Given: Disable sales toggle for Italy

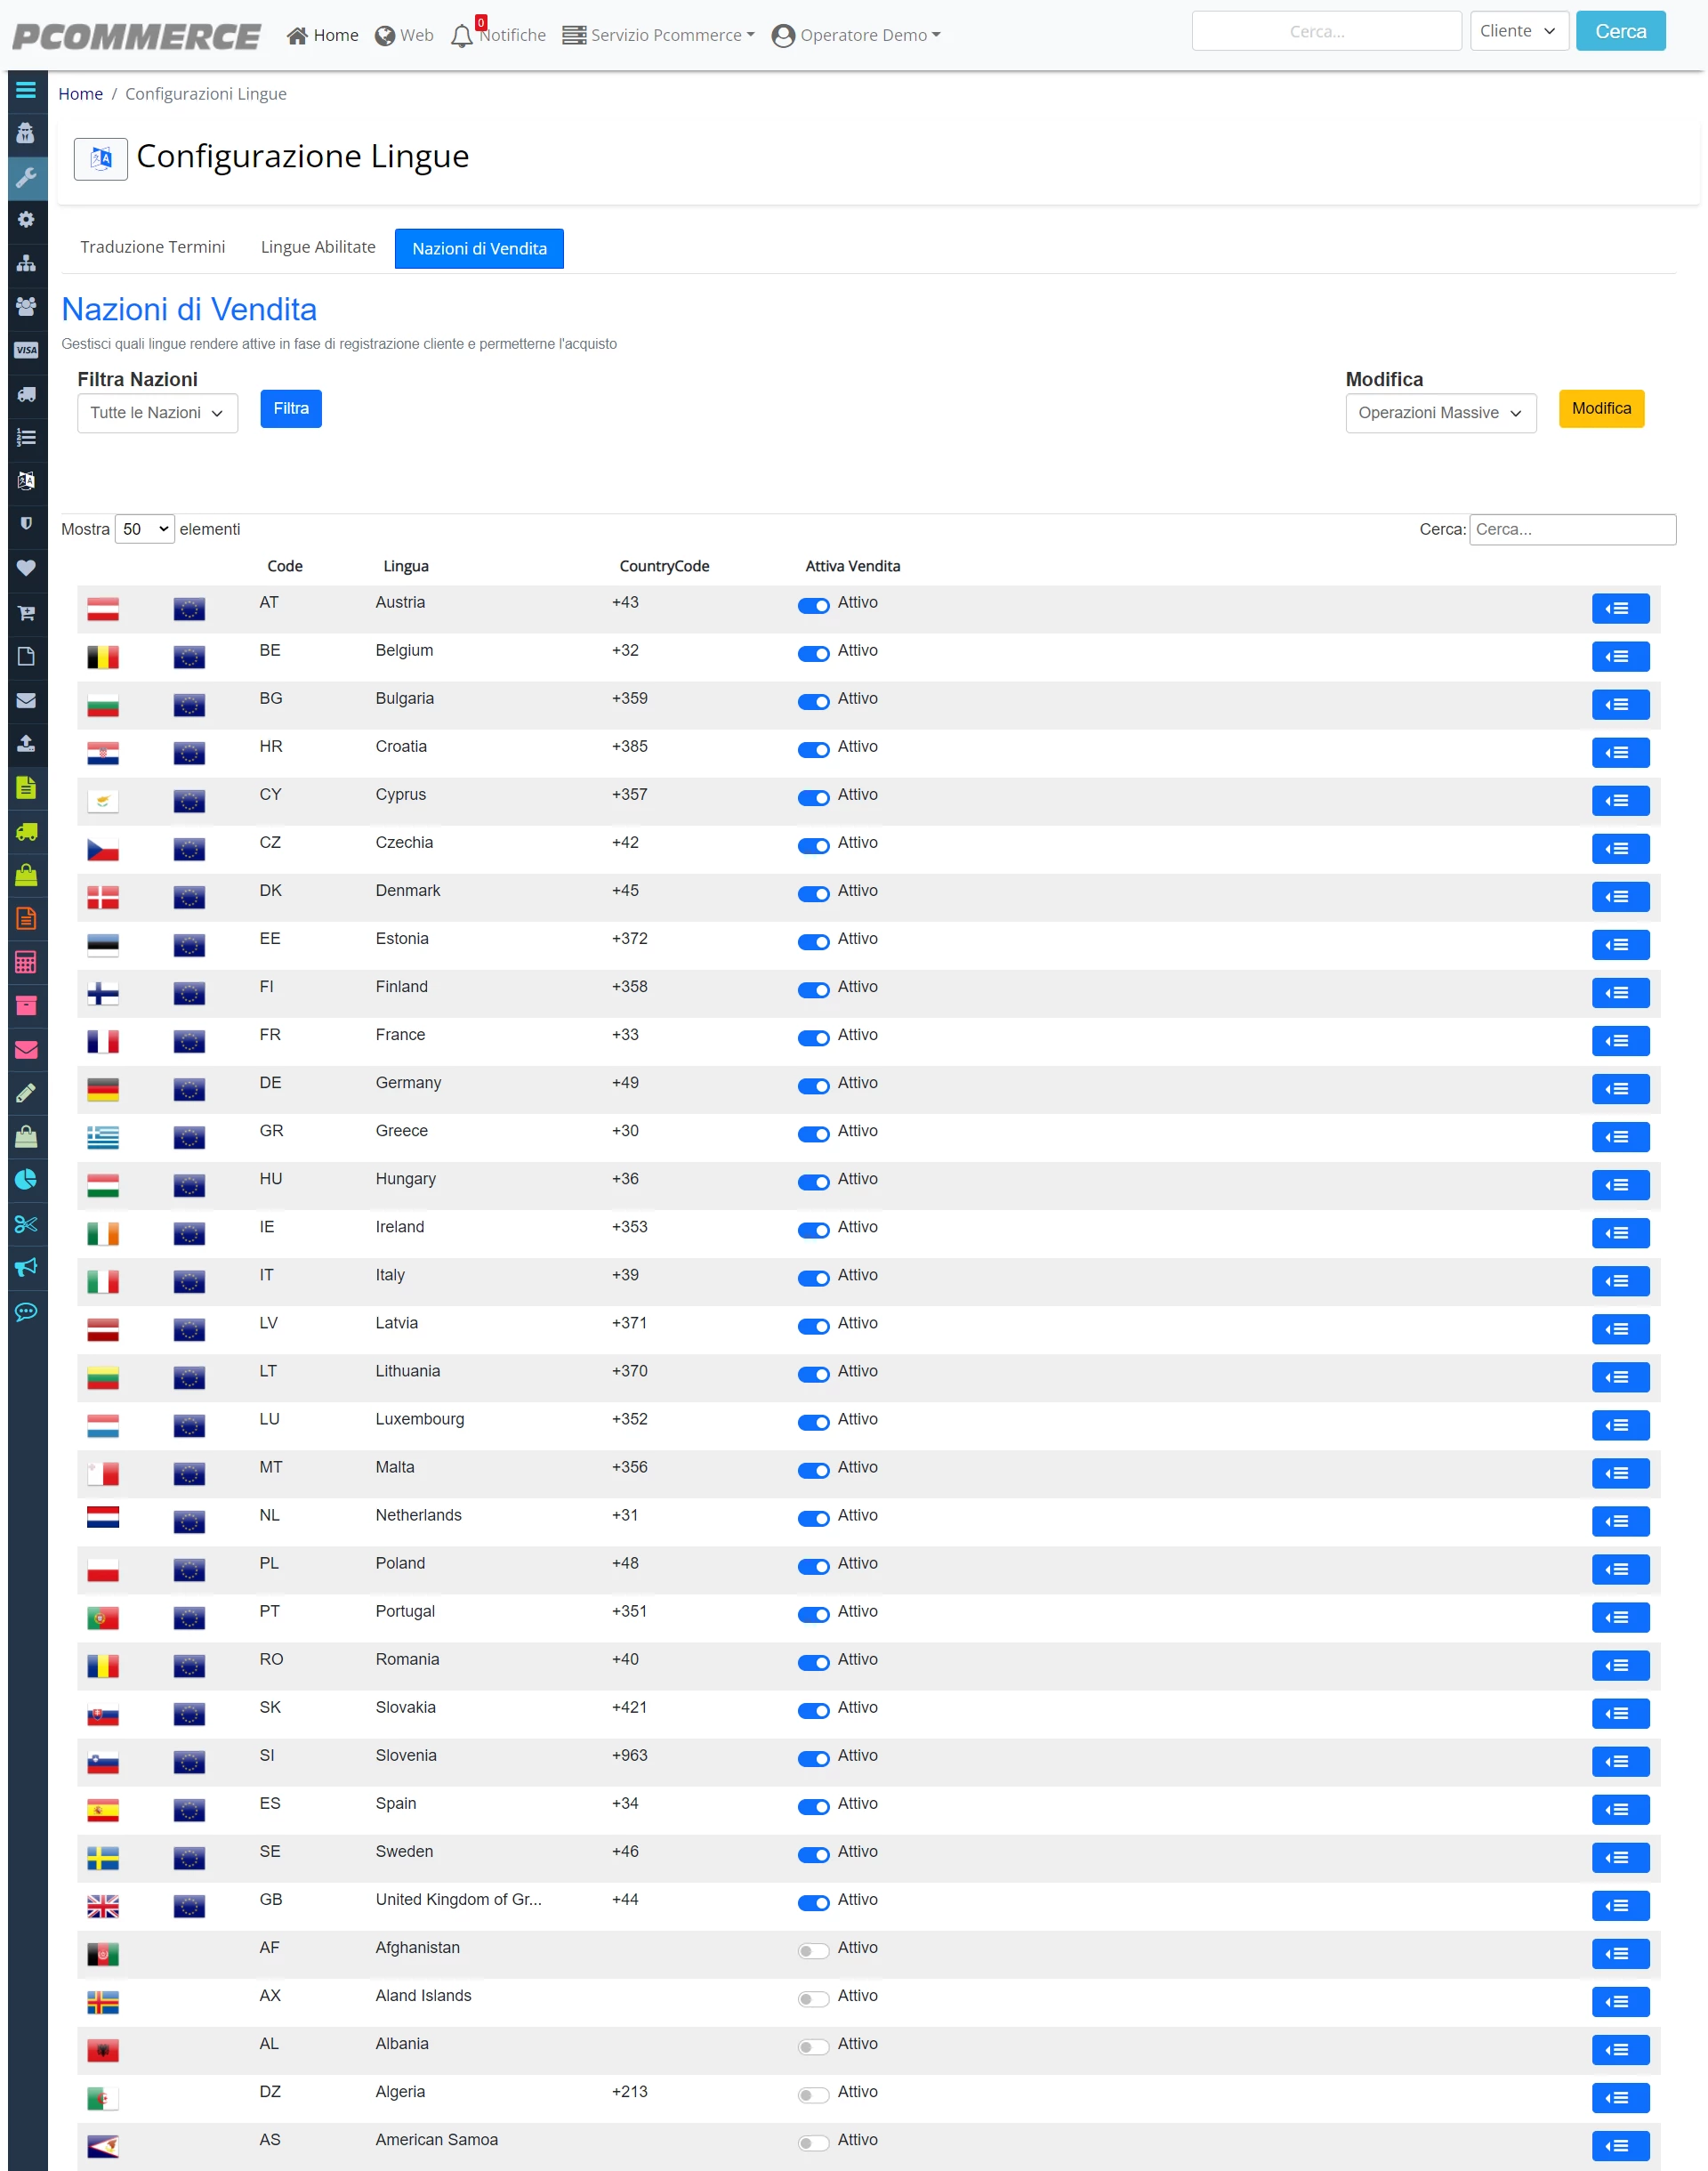Looking at the screenshot, I should tap(813, 1278).
